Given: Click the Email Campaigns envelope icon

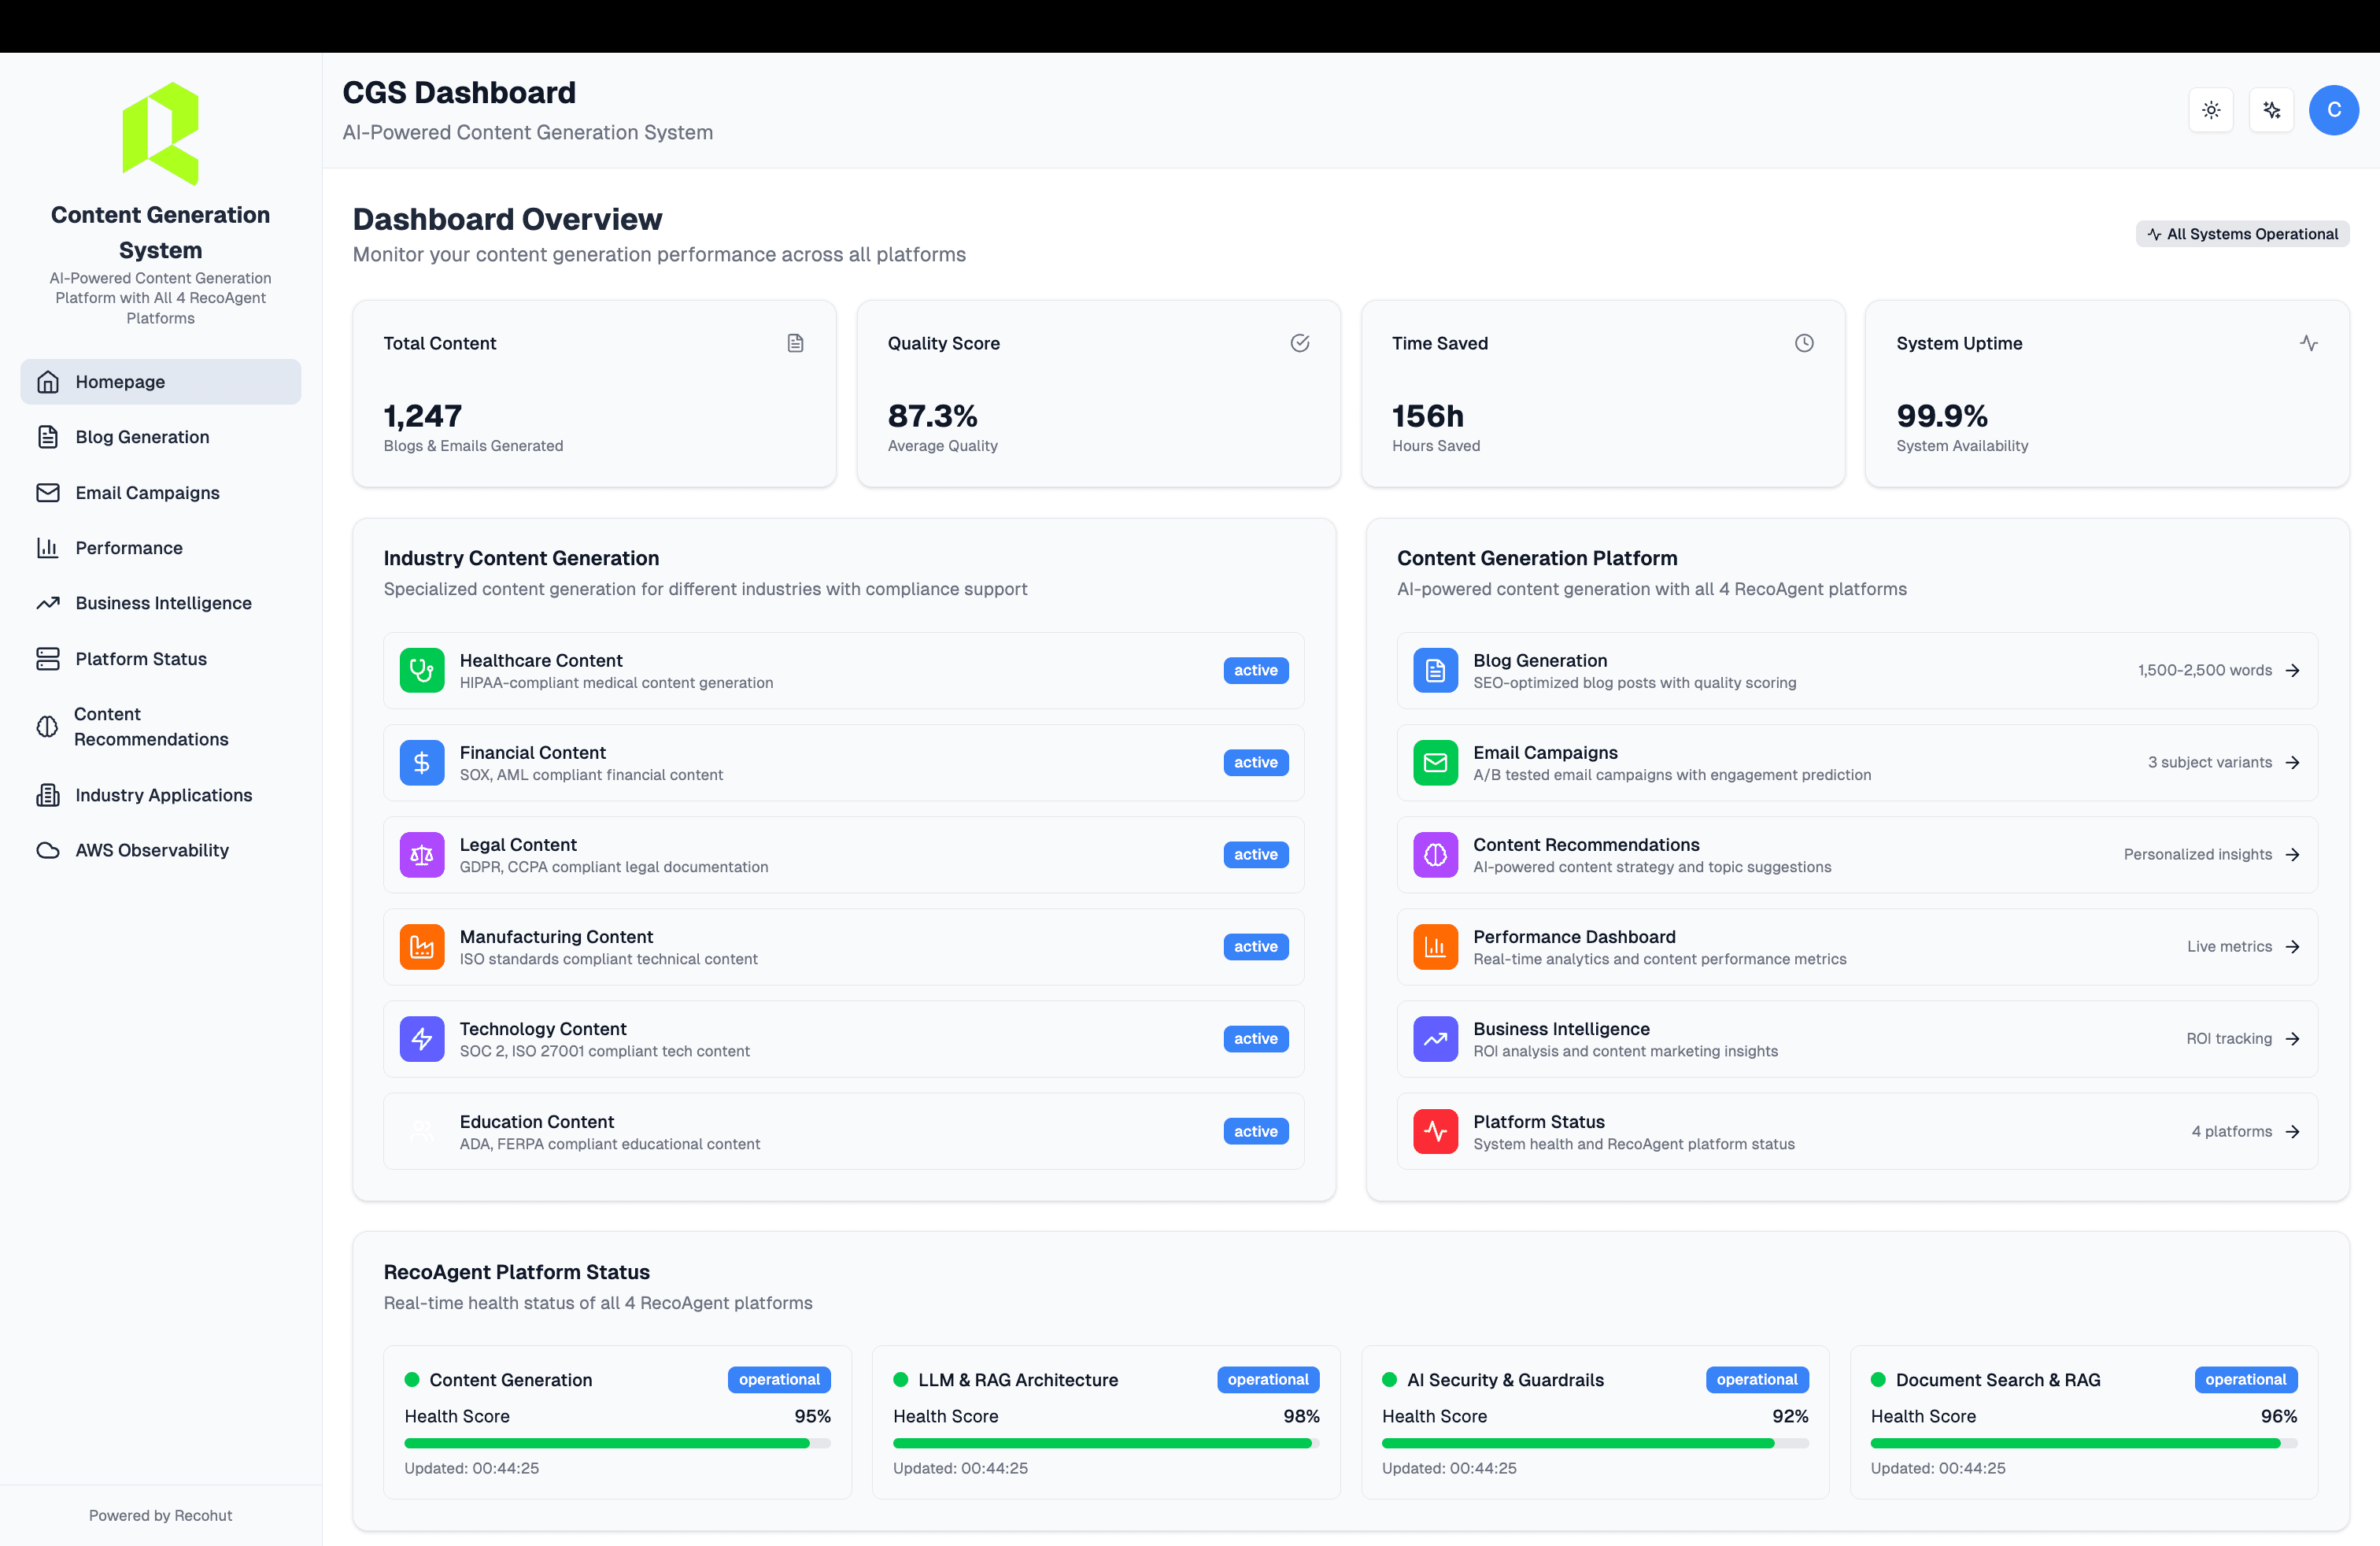Looking at the screenshot, I should point(49,492).
